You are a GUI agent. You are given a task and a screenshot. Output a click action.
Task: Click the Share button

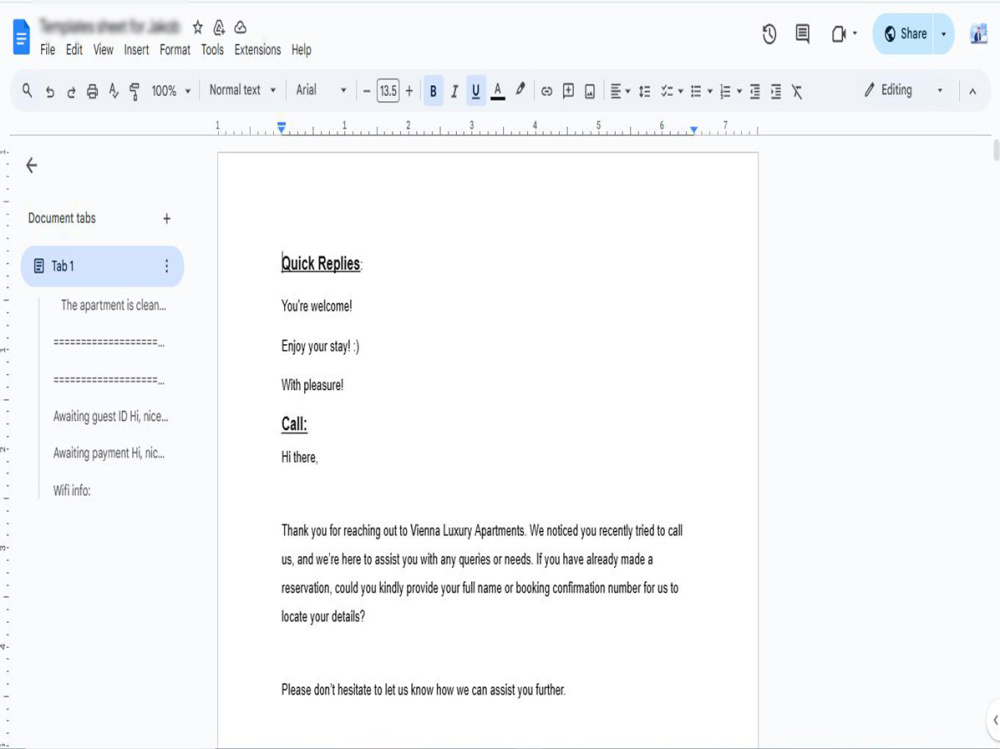click(x=904, y=34)
